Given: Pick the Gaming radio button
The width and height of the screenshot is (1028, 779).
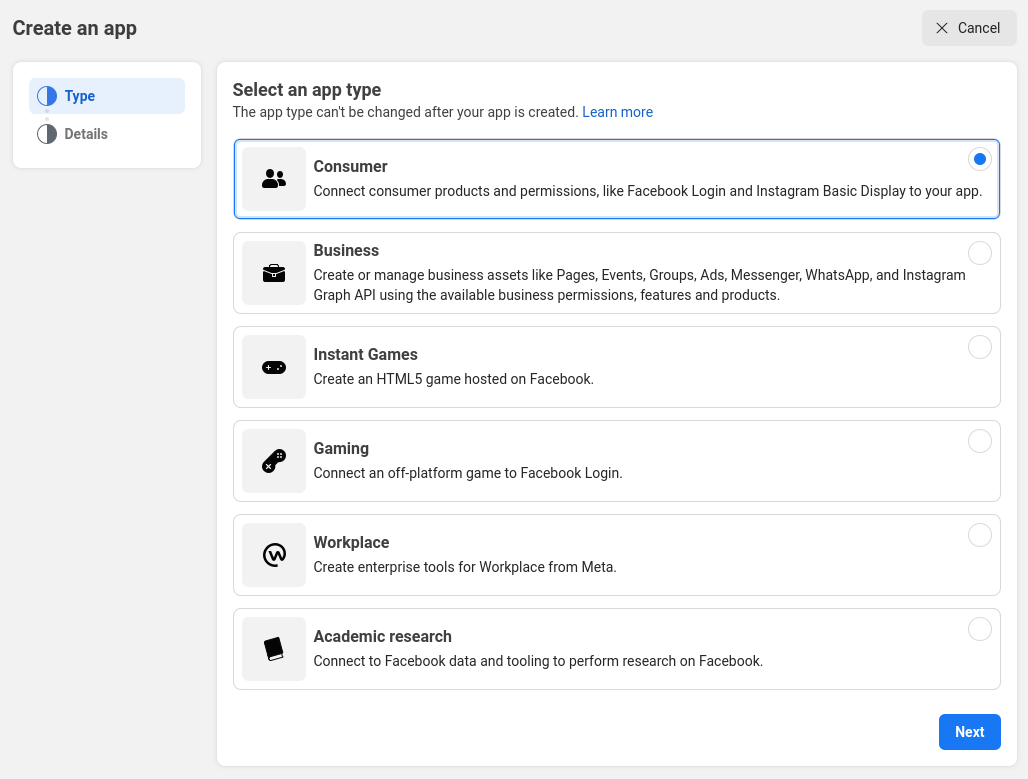Looking at the screenshot, I should pyautogui.click(x=980, y=441).
